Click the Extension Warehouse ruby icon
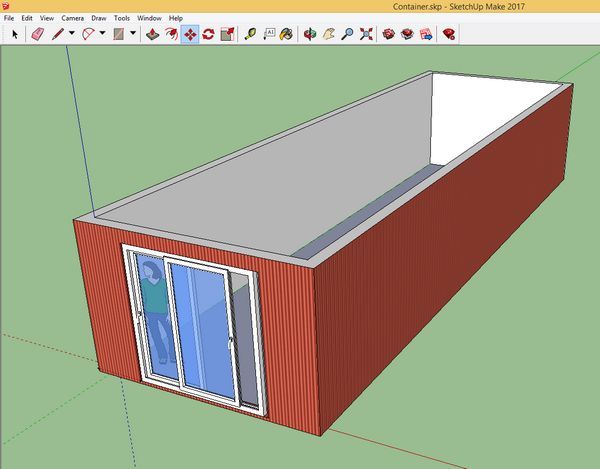The image size is (600, 469). (449, 34)
